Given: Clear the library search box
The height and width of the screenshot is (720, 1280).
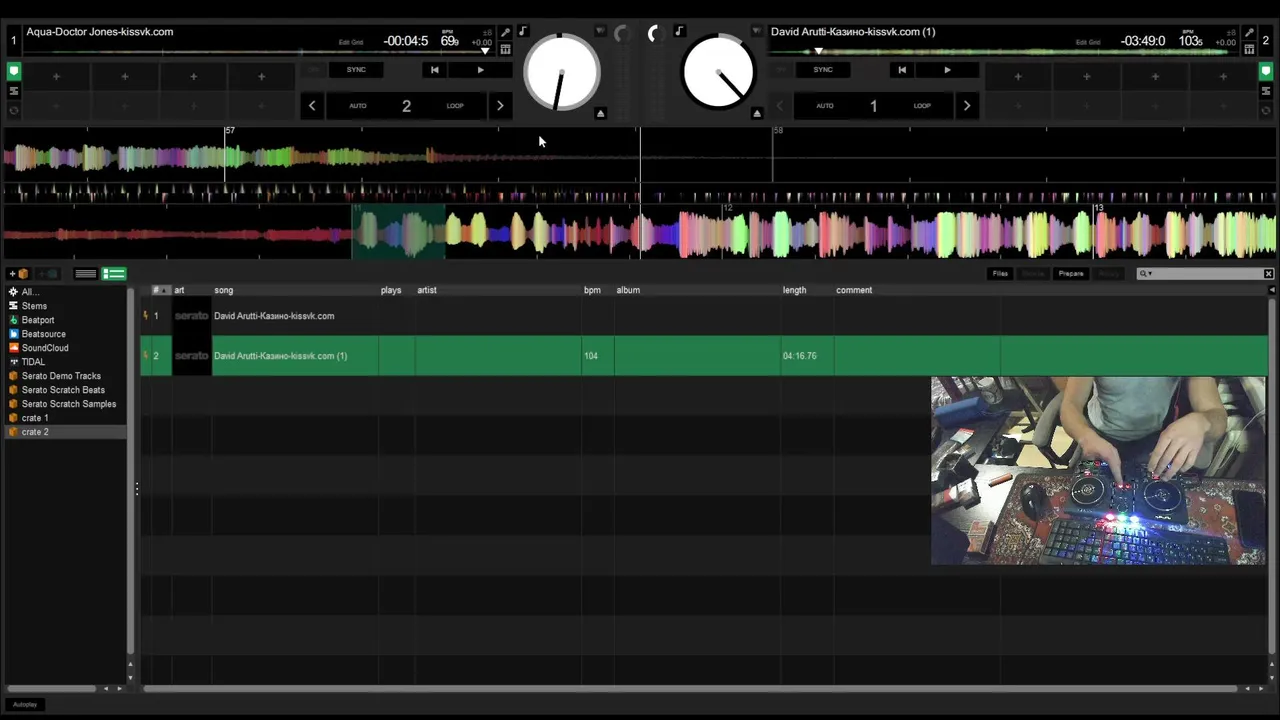Looking at the screenshot, I should (x=1268, y=274).
